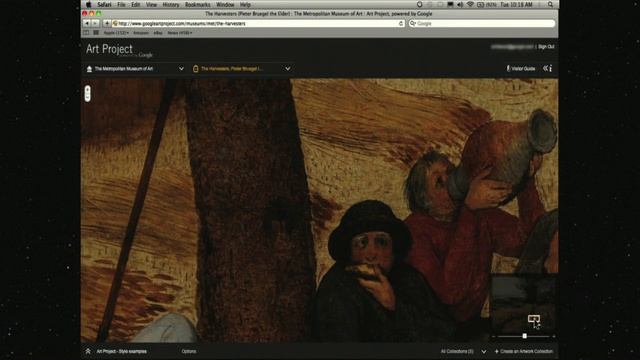Reload the page with refresh icon

[401, 23]
